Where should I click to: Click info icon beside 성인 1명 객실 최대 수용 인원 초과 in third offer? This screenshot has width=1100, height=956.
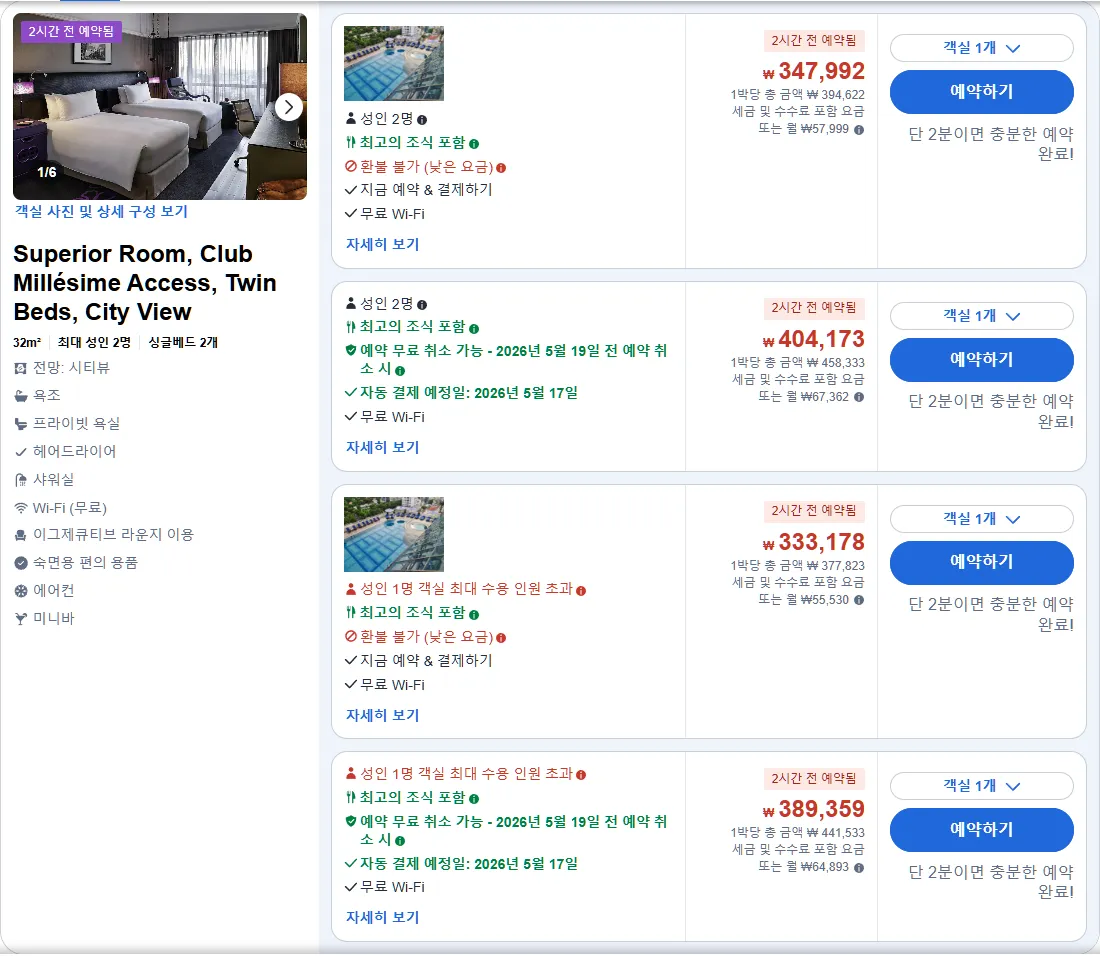581,591
